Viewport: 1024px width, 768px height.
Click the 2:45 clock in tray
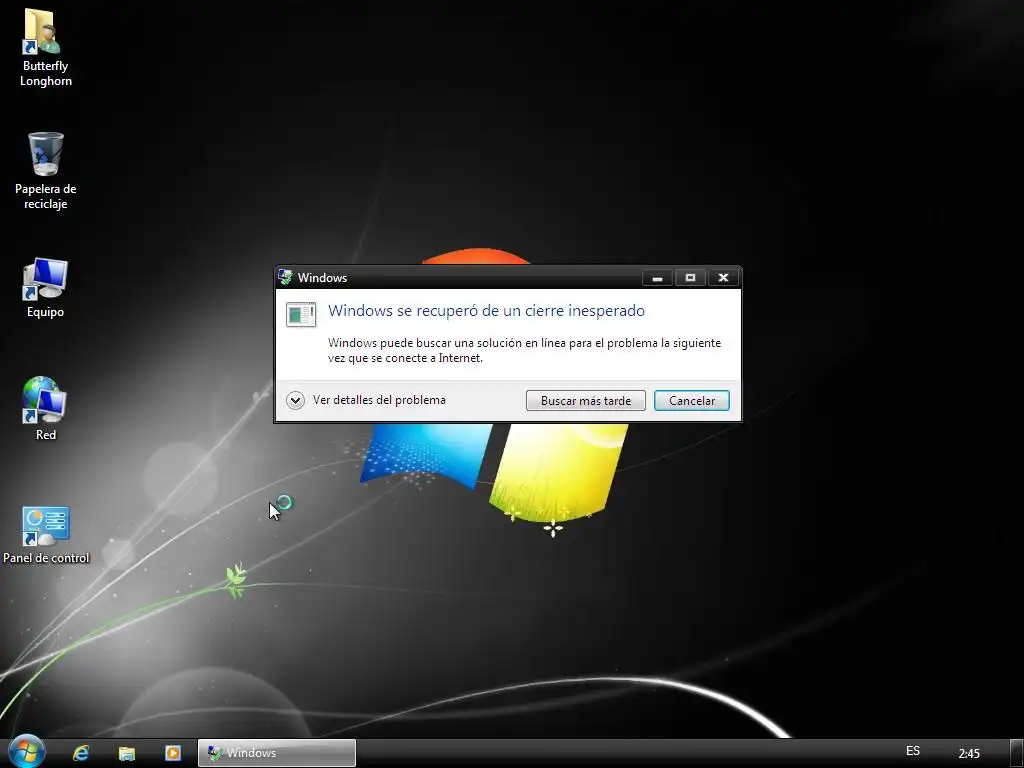(969, 754)
